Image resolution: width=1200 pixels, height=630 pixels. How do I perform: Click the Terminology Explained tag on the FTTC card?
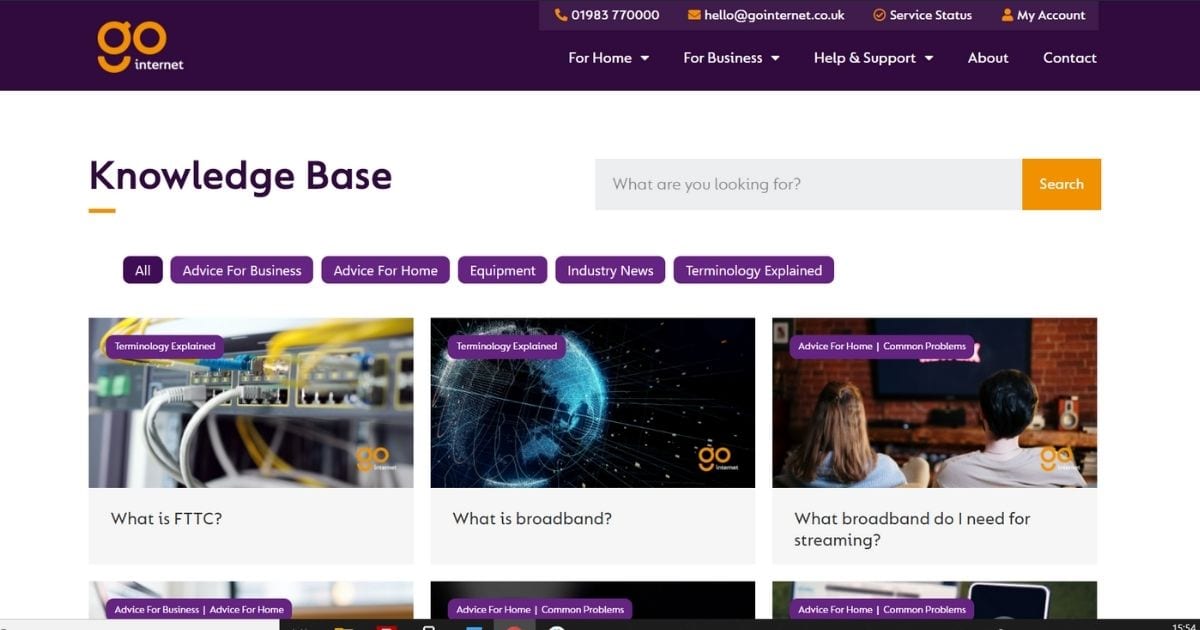[x=165, y=346]
